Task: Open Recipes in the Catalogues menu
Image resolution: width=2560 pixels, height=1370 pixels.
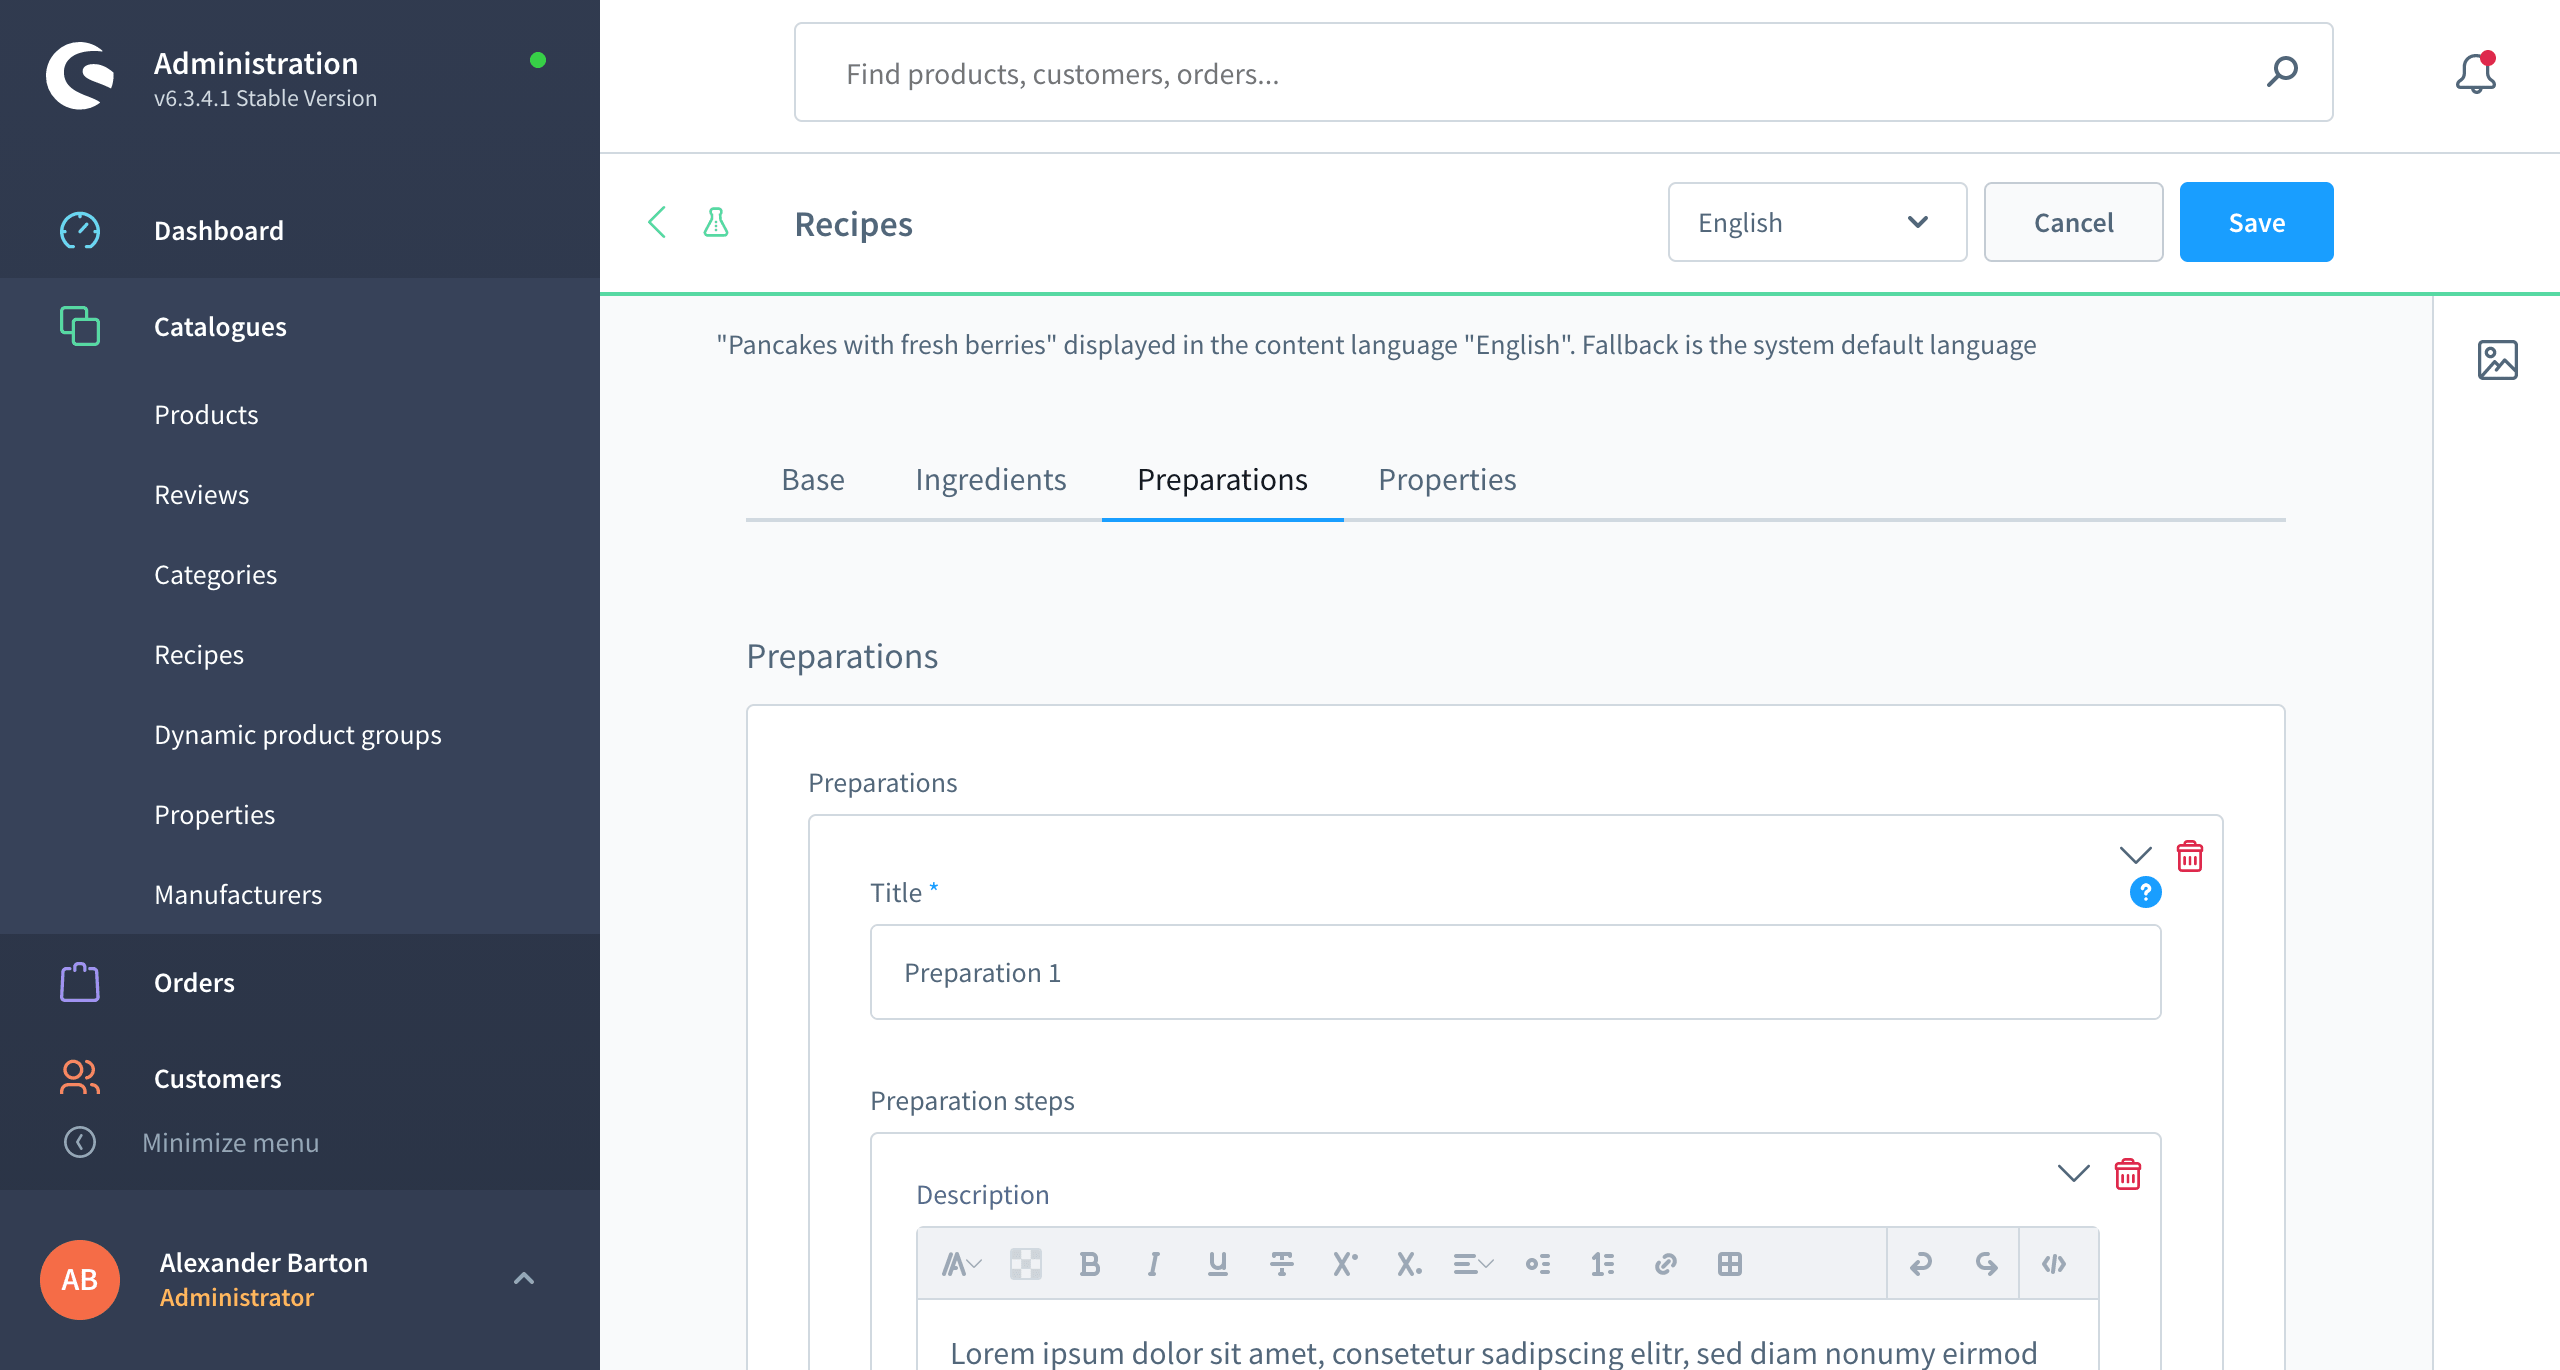Action: click(x=199, y=654)
